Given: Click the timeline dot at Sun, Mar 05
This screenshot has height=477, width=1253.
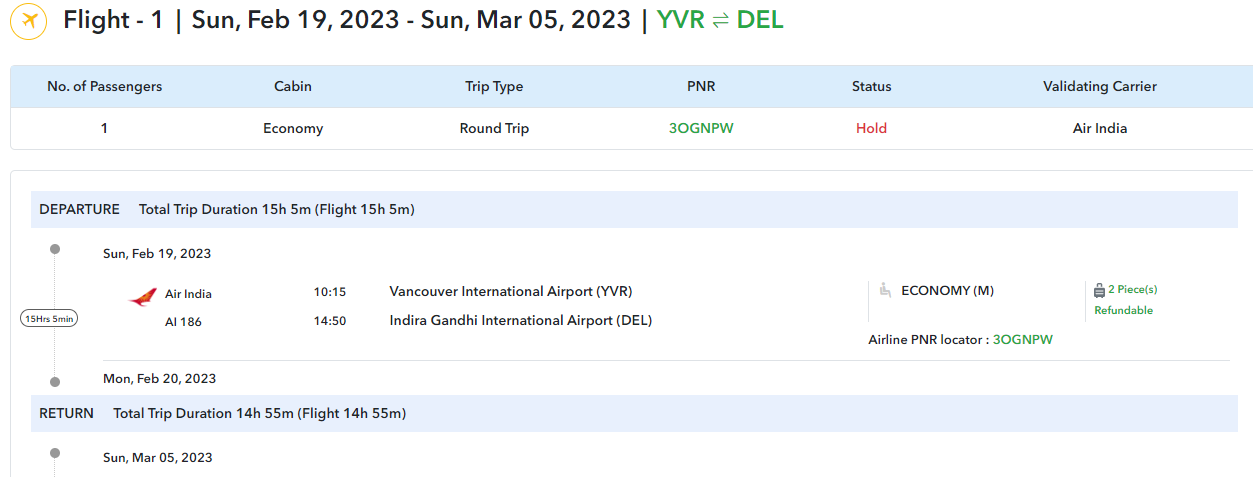Looking at the screenshot, I should 55,453.
